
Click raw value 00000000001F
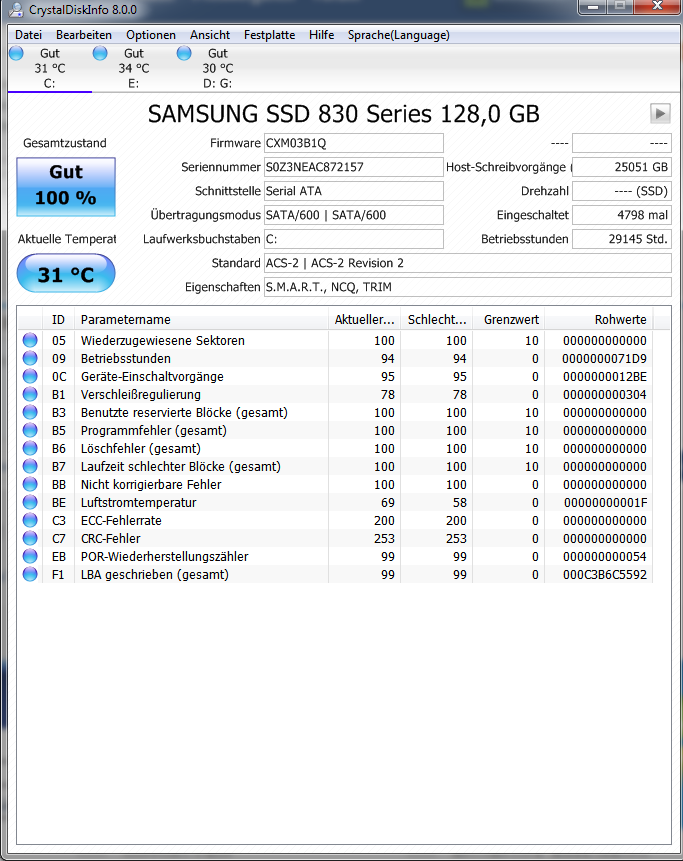pos(606,502)
